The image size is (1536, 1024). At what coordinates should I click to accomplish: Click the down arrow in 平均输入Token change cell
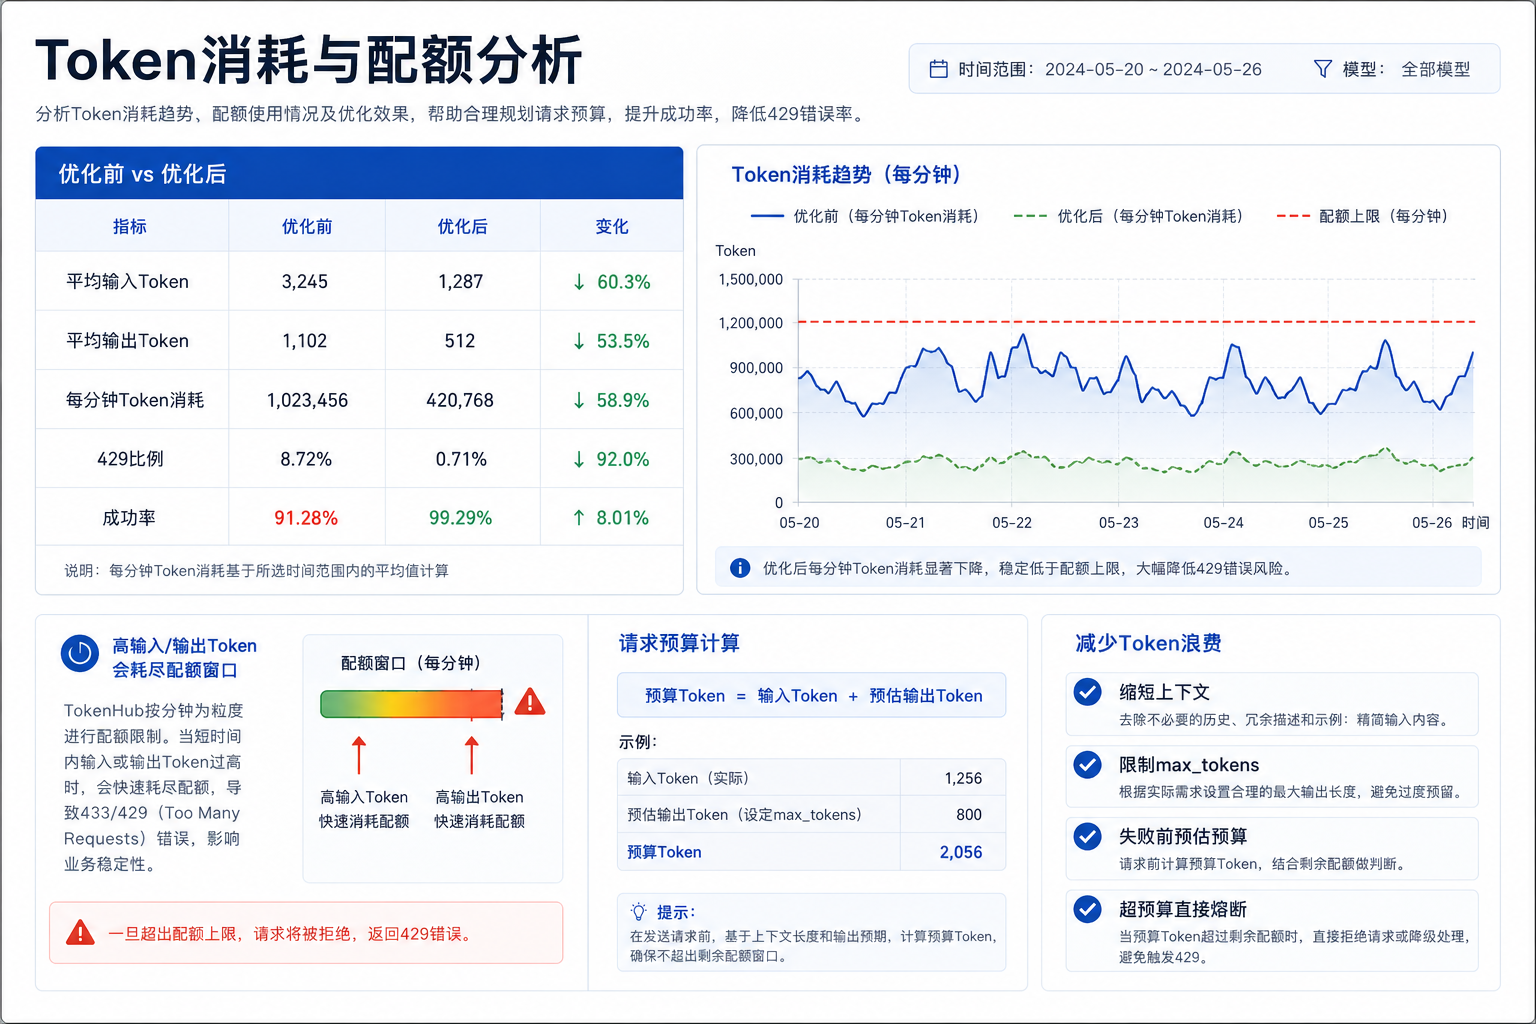[x=579, y=282]
